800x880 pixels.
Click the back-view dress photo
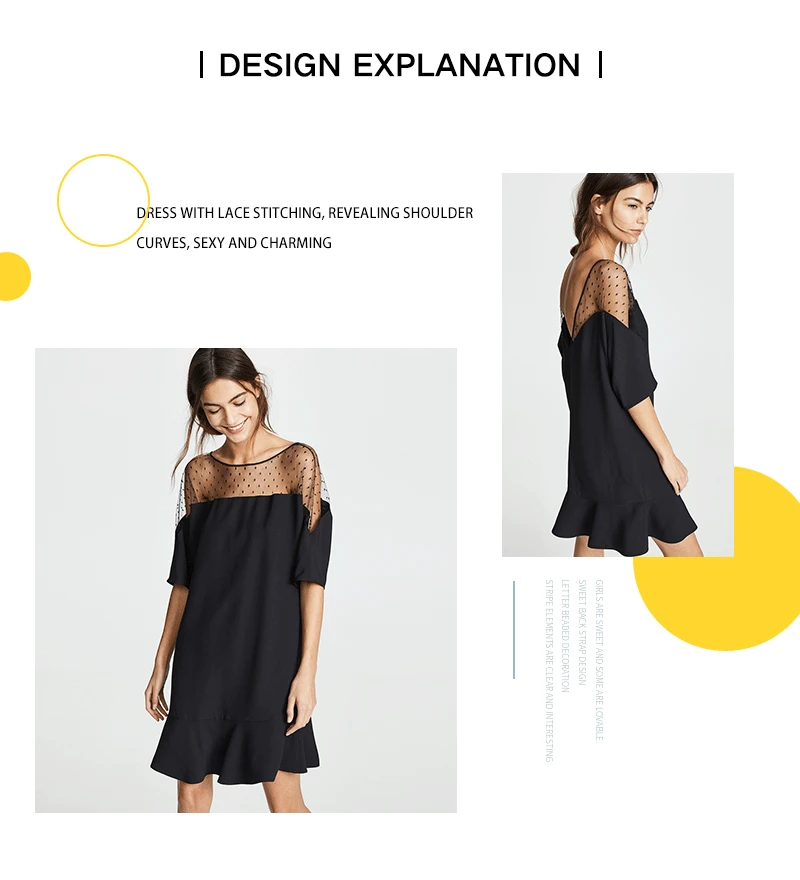[618, 365]
